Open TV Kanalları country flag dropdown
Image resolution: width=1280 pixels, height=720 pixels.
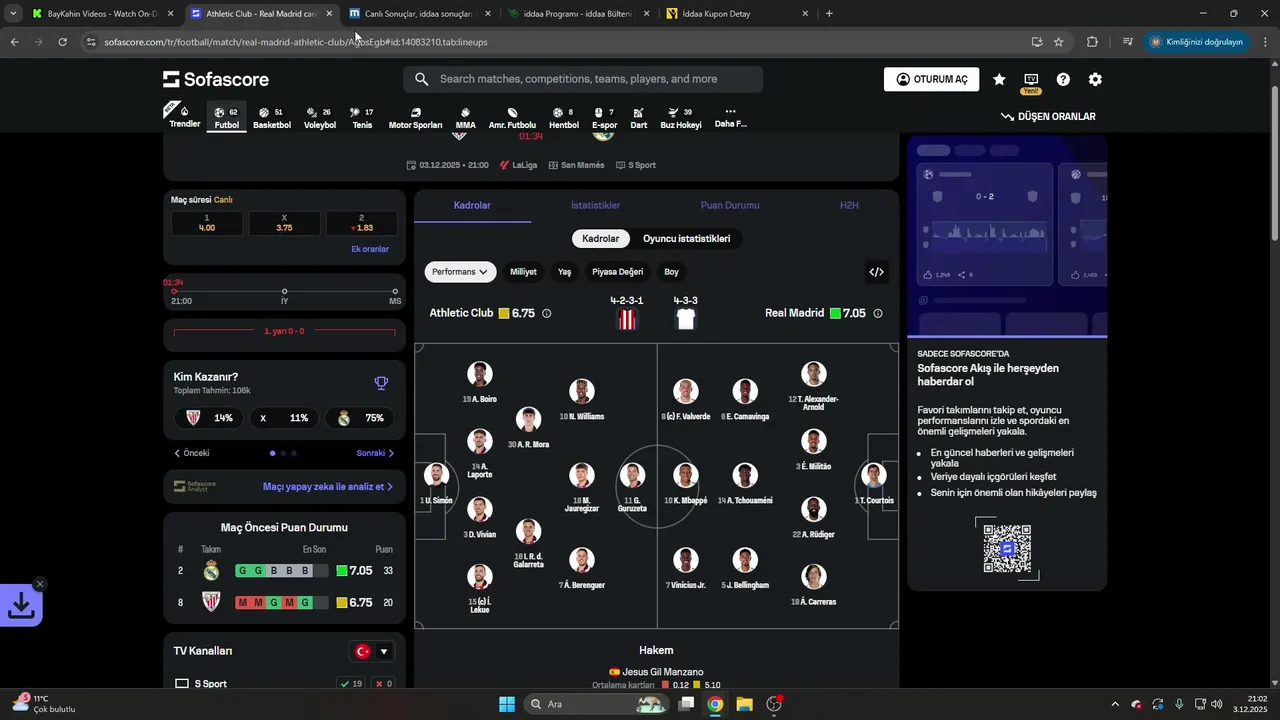371,652
